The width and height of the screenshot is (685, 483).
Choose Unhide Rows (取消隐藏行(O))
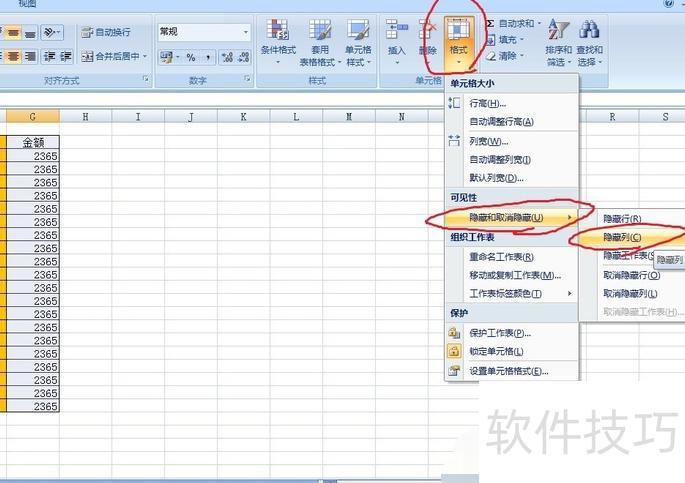[x=633, y=275]
